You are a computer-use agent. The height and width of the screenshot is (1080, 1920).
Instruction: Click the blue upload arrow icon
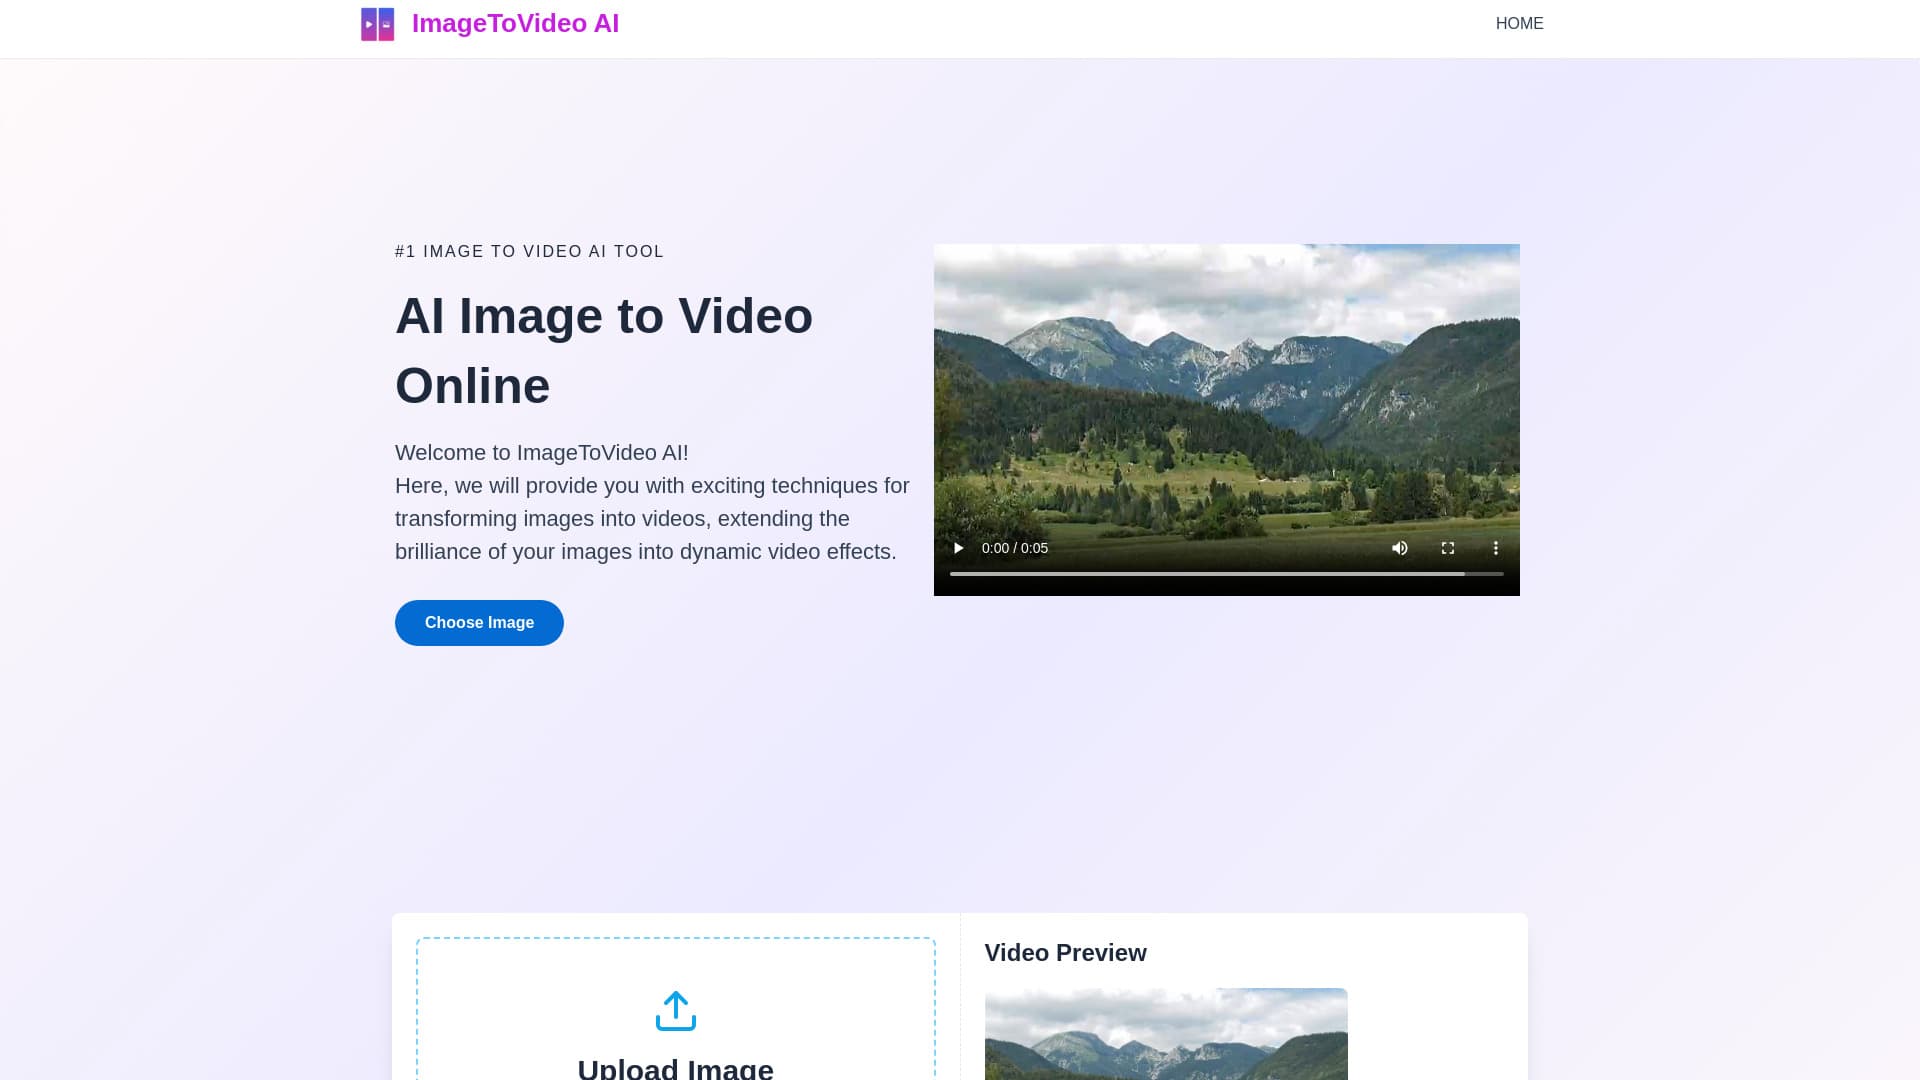point(676,1010)
